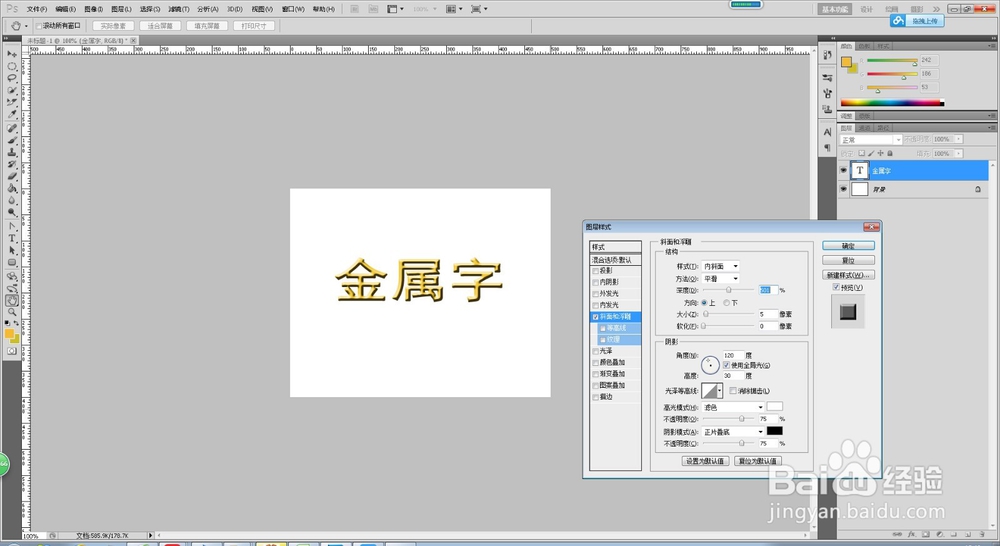Open the layer blend mode 正常 dropdown
This screenshot has width=1000, height=546.
[871, 140]
